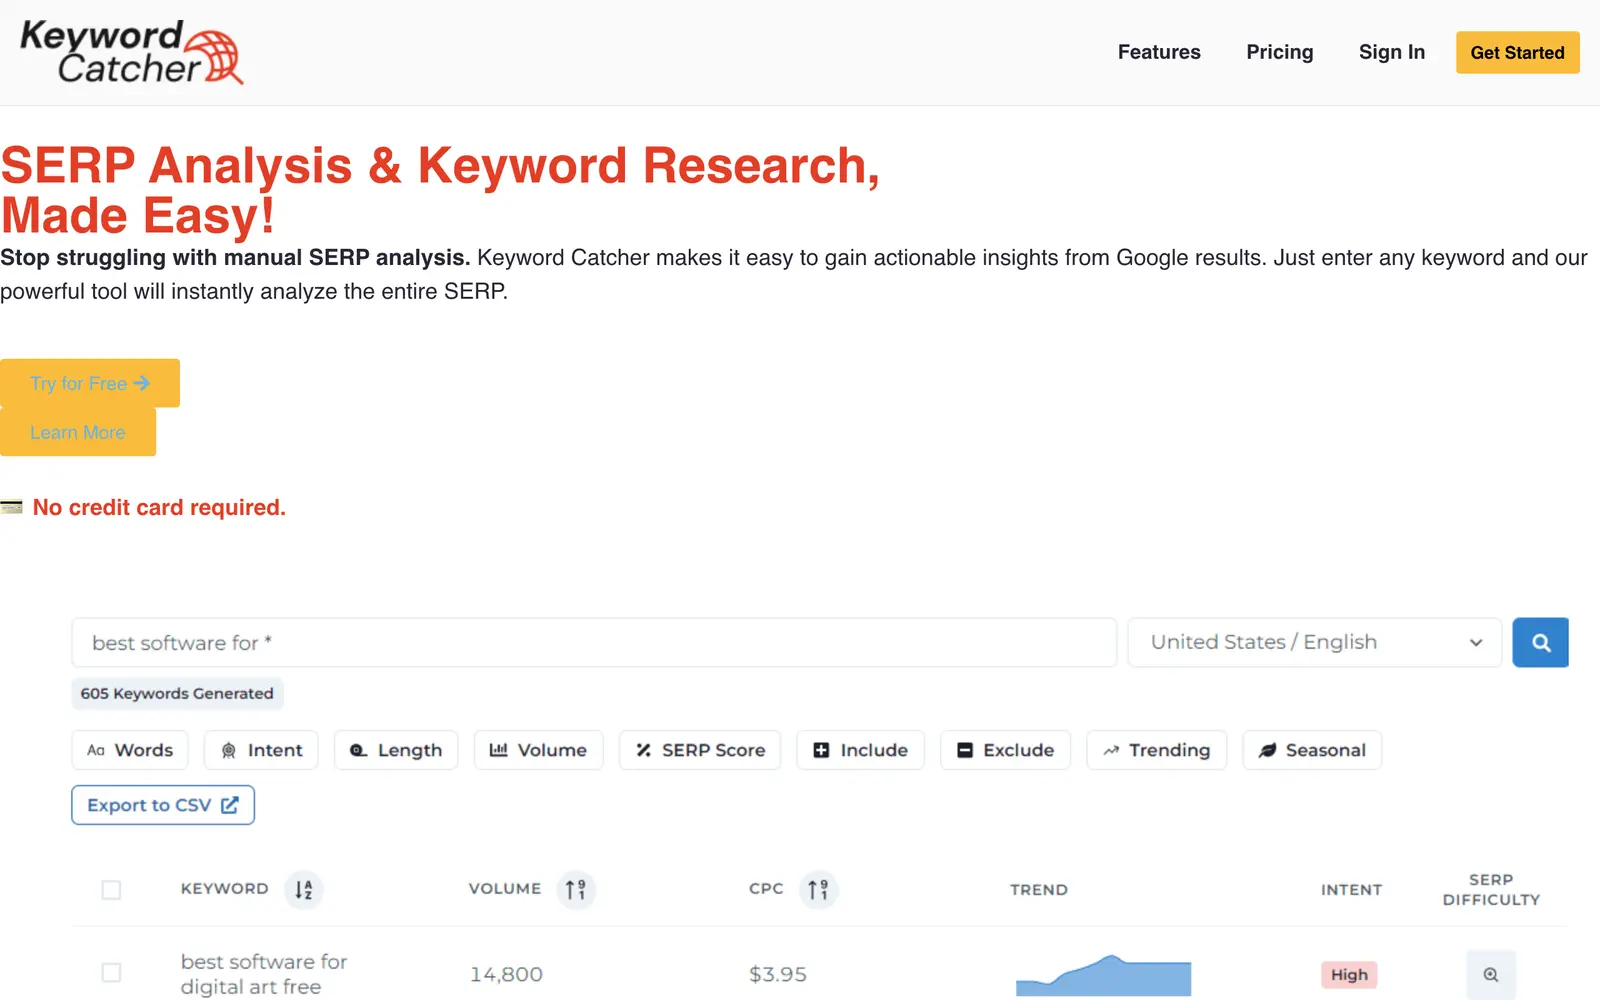The image size is (1600, 1000).
Task: Open the United States / English dropdown
Action: click(1314, 642)
